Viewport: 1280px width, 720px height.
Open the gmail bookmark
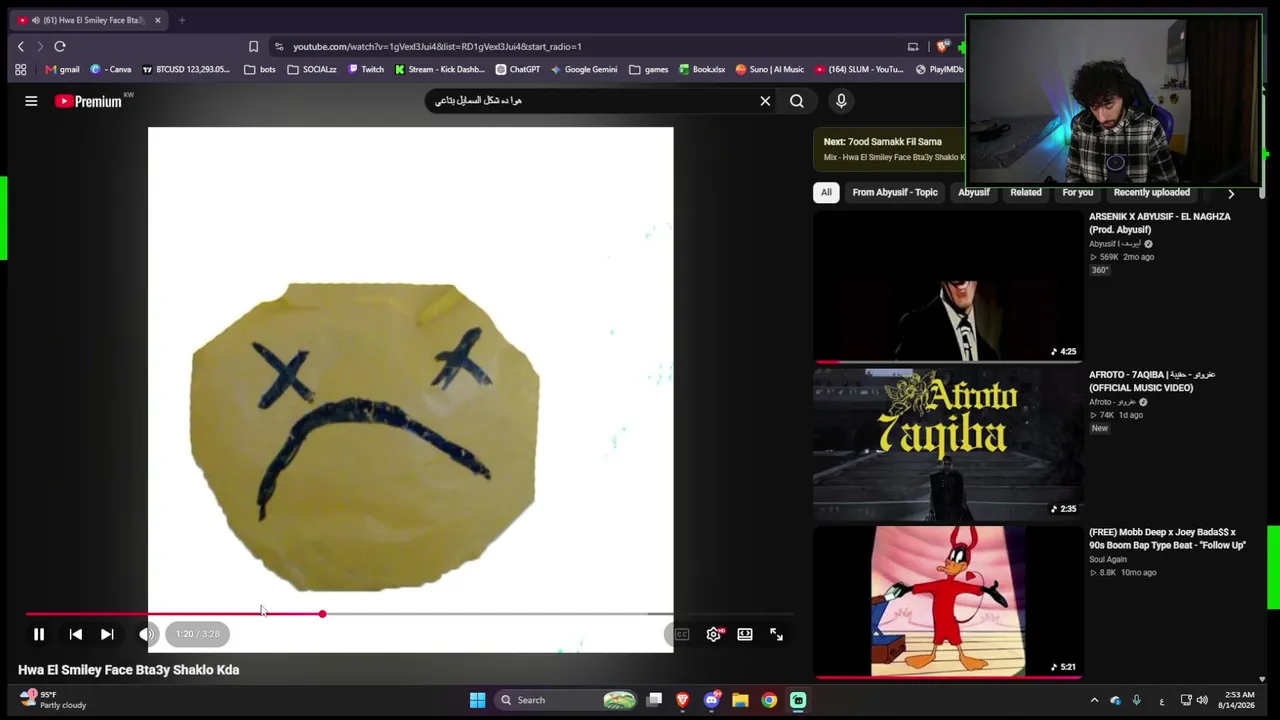[x=62, y=69]
